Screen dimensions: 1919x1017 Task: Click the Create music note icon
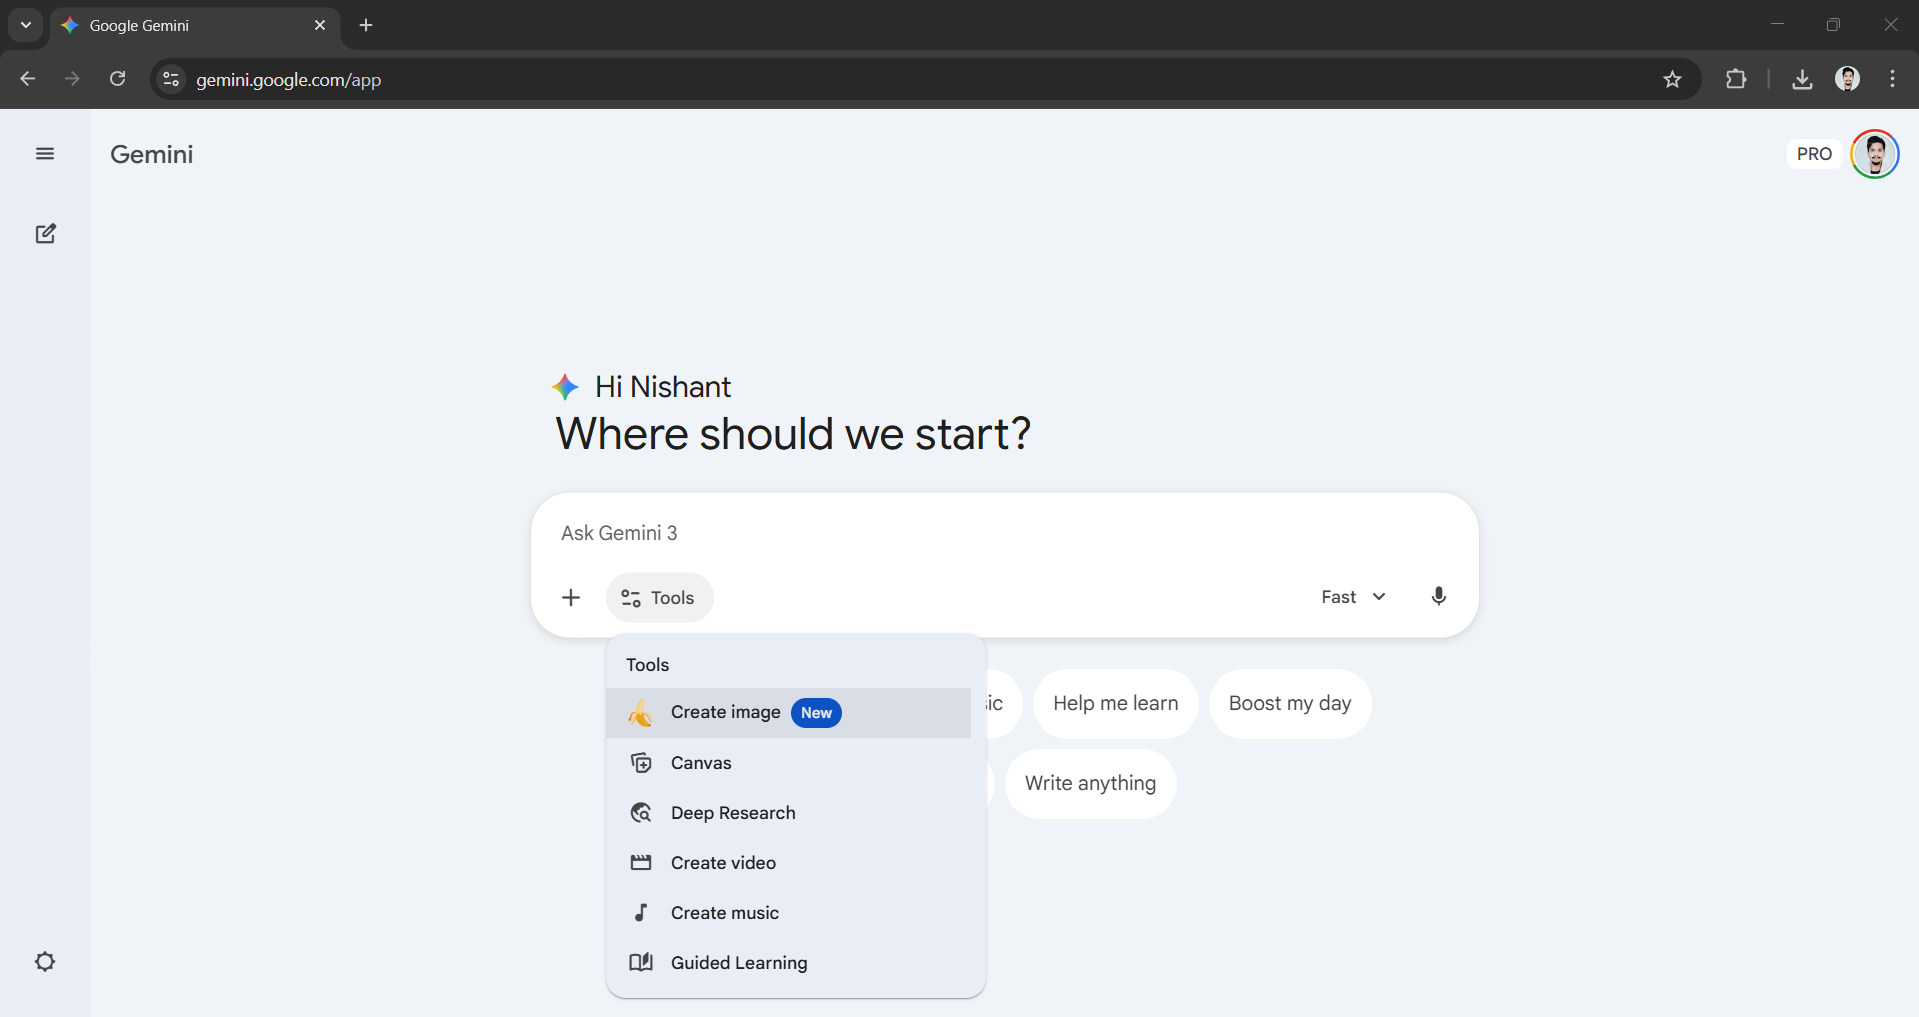pyautogui.click(x=641, y=913)
